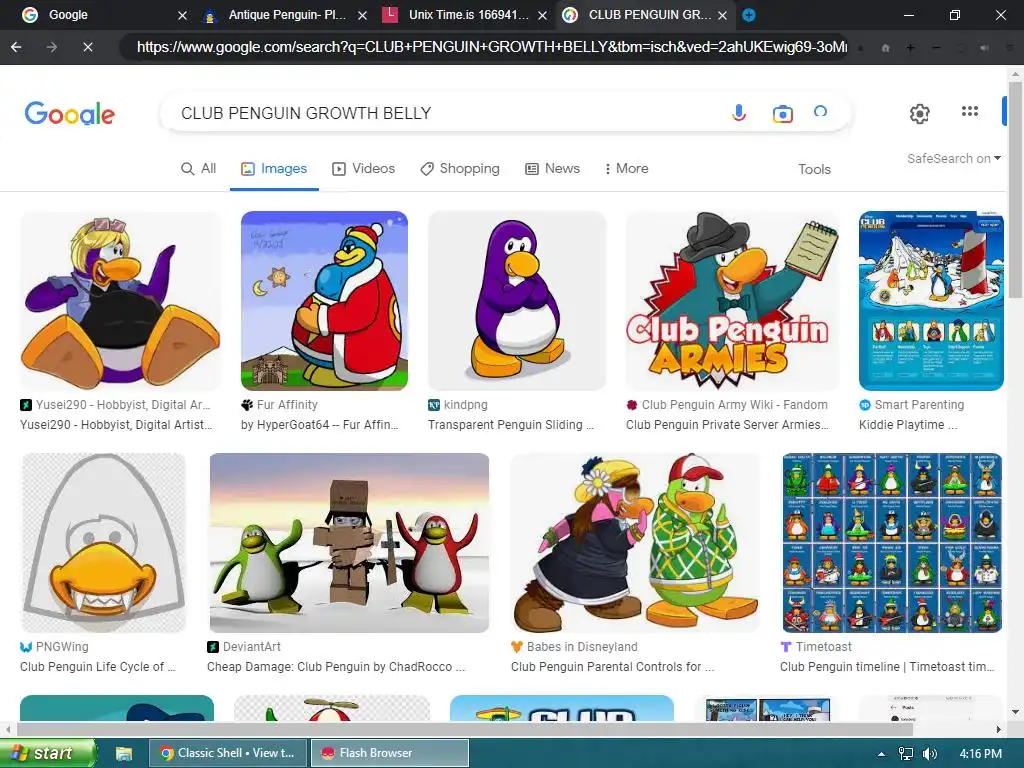
Task: Open the PNGWing penguin face thumbnail
Action: 104,543
